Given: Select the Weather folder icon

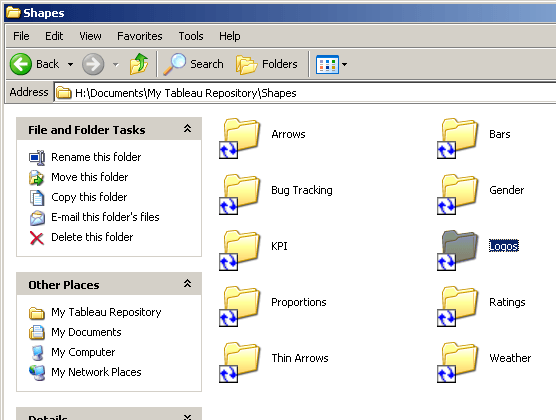Looking at the screenshot, I should (x=457, y=362).
